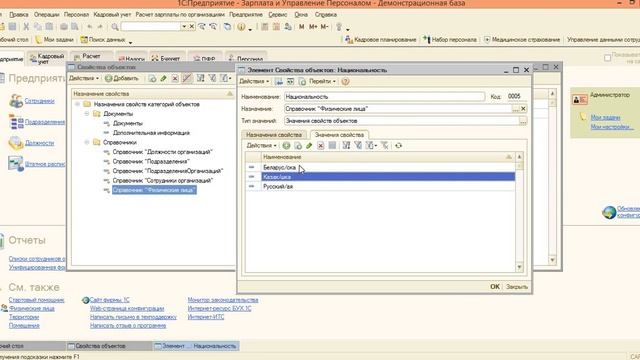Click the globe update icon at right edge
This screenshot has height=360, width=640.
pos(609,212)
